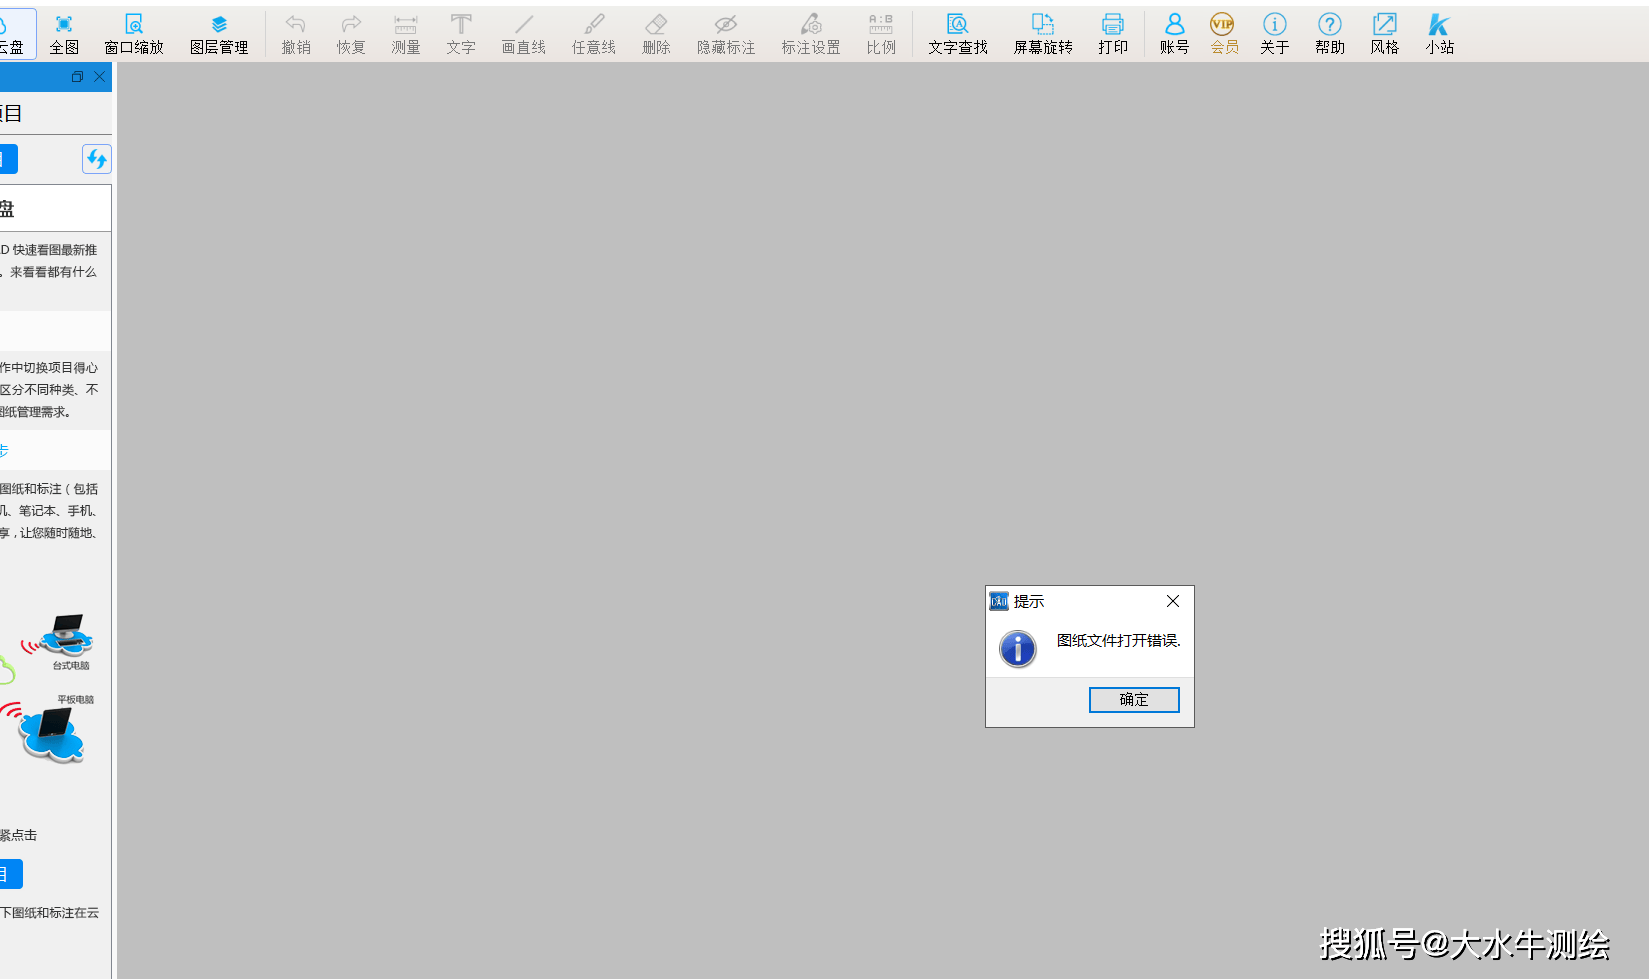Open the 帮助 help icon

point(1330,34)
